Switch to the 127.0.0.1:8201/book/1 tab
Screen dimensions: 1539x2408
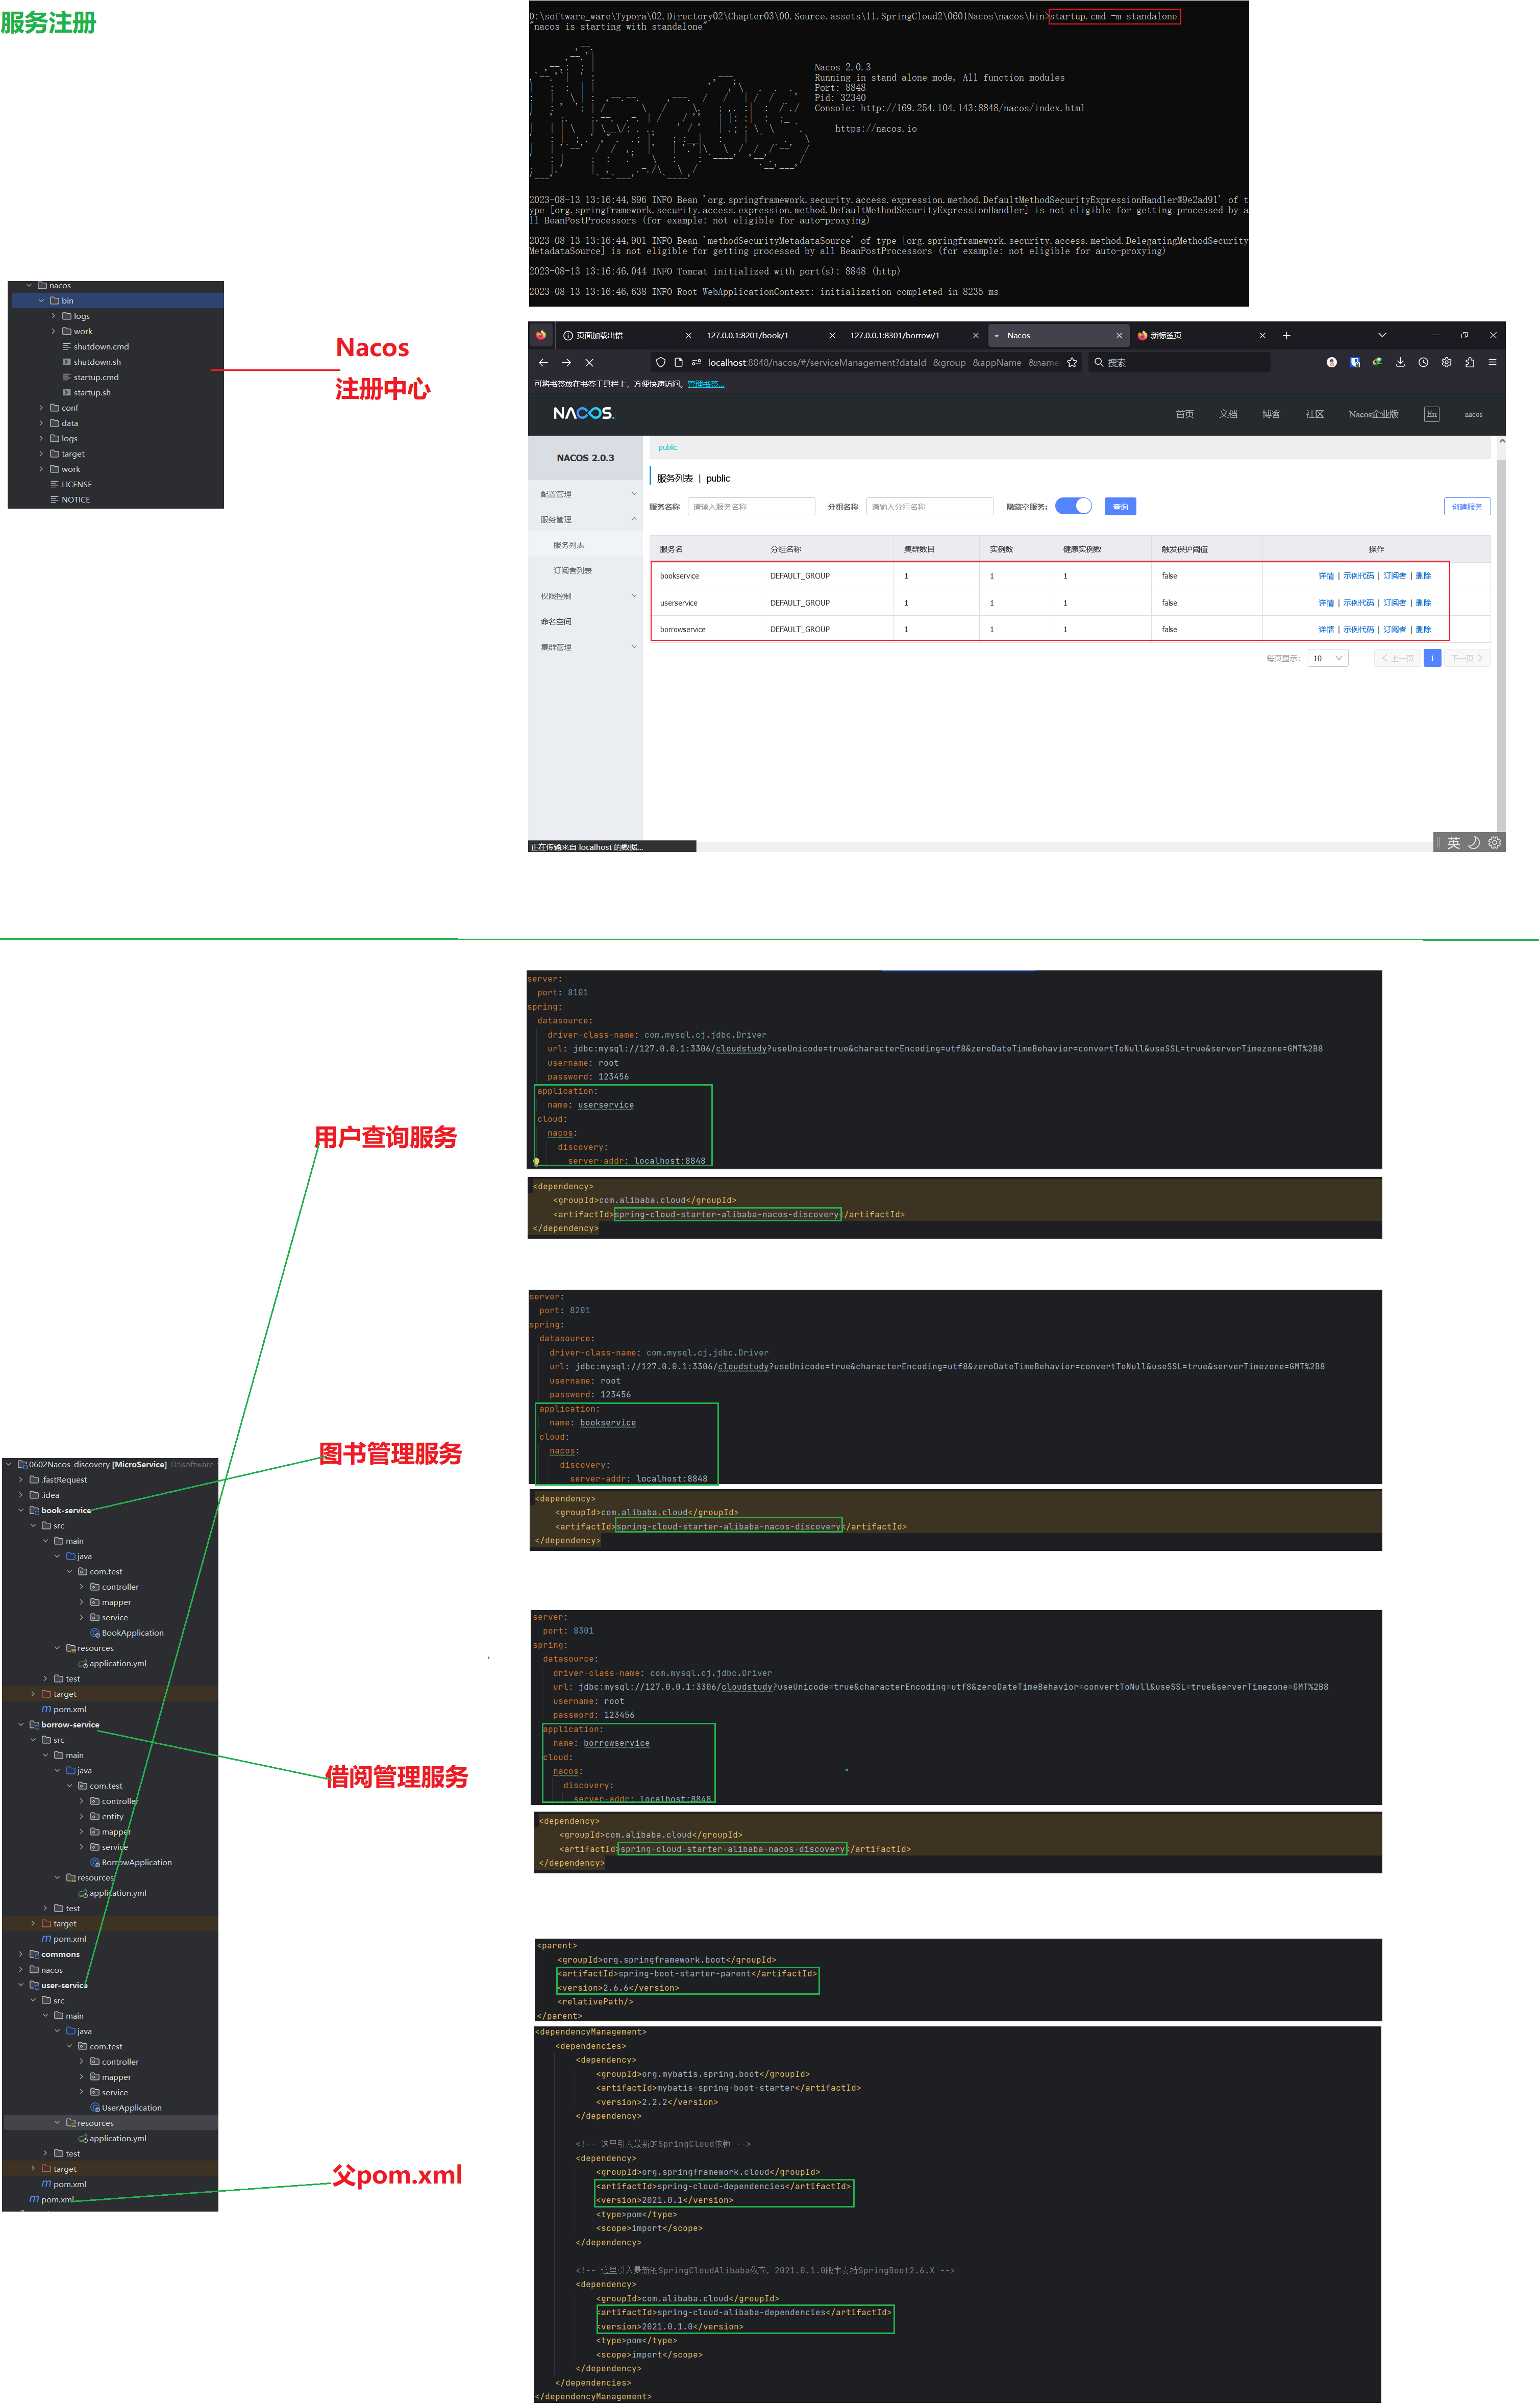click(747, 336)
